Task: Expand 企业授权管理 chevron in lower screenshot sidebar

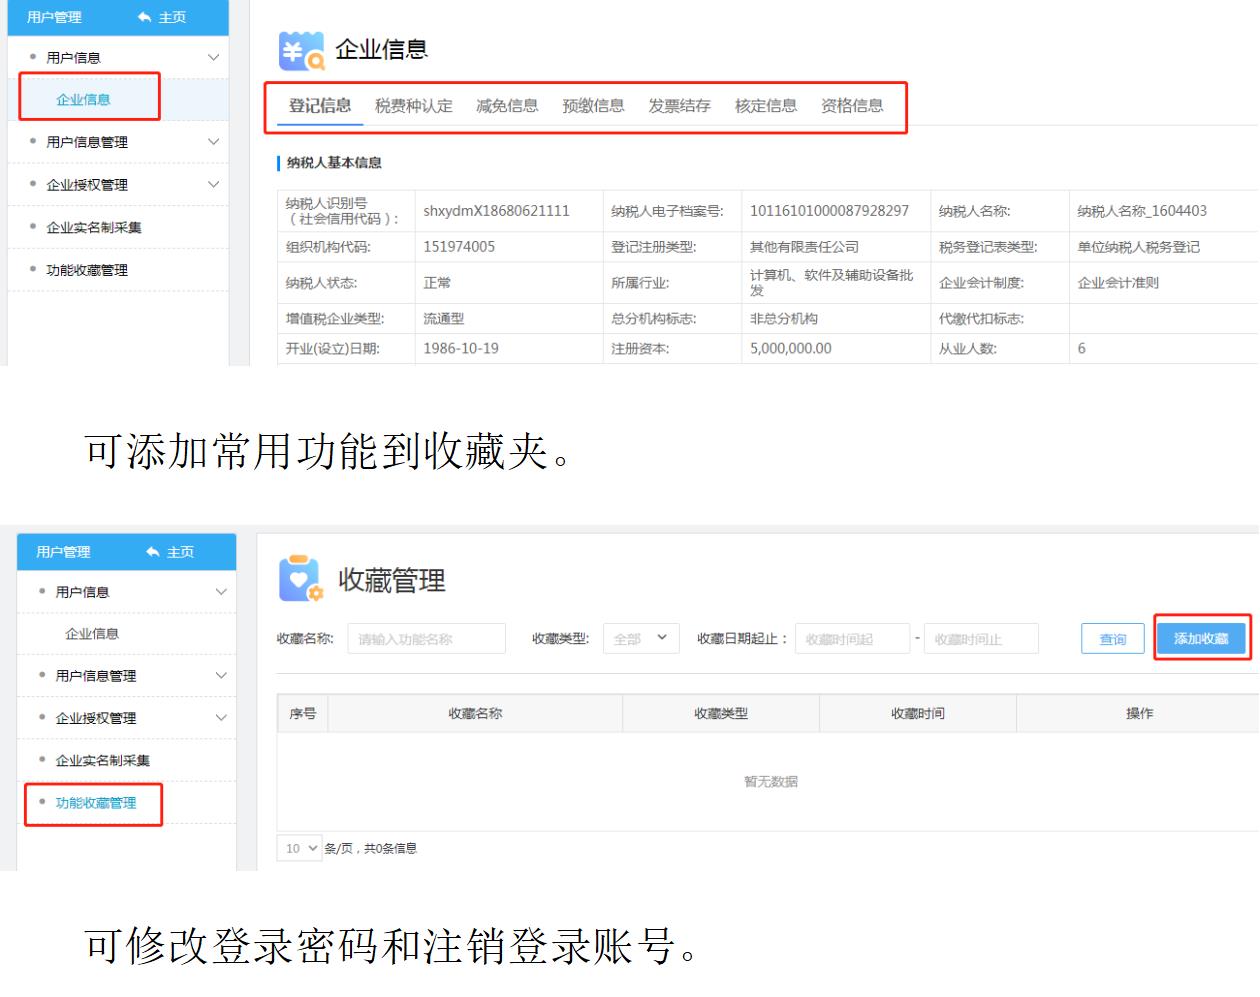Action: tap(221, 718)
